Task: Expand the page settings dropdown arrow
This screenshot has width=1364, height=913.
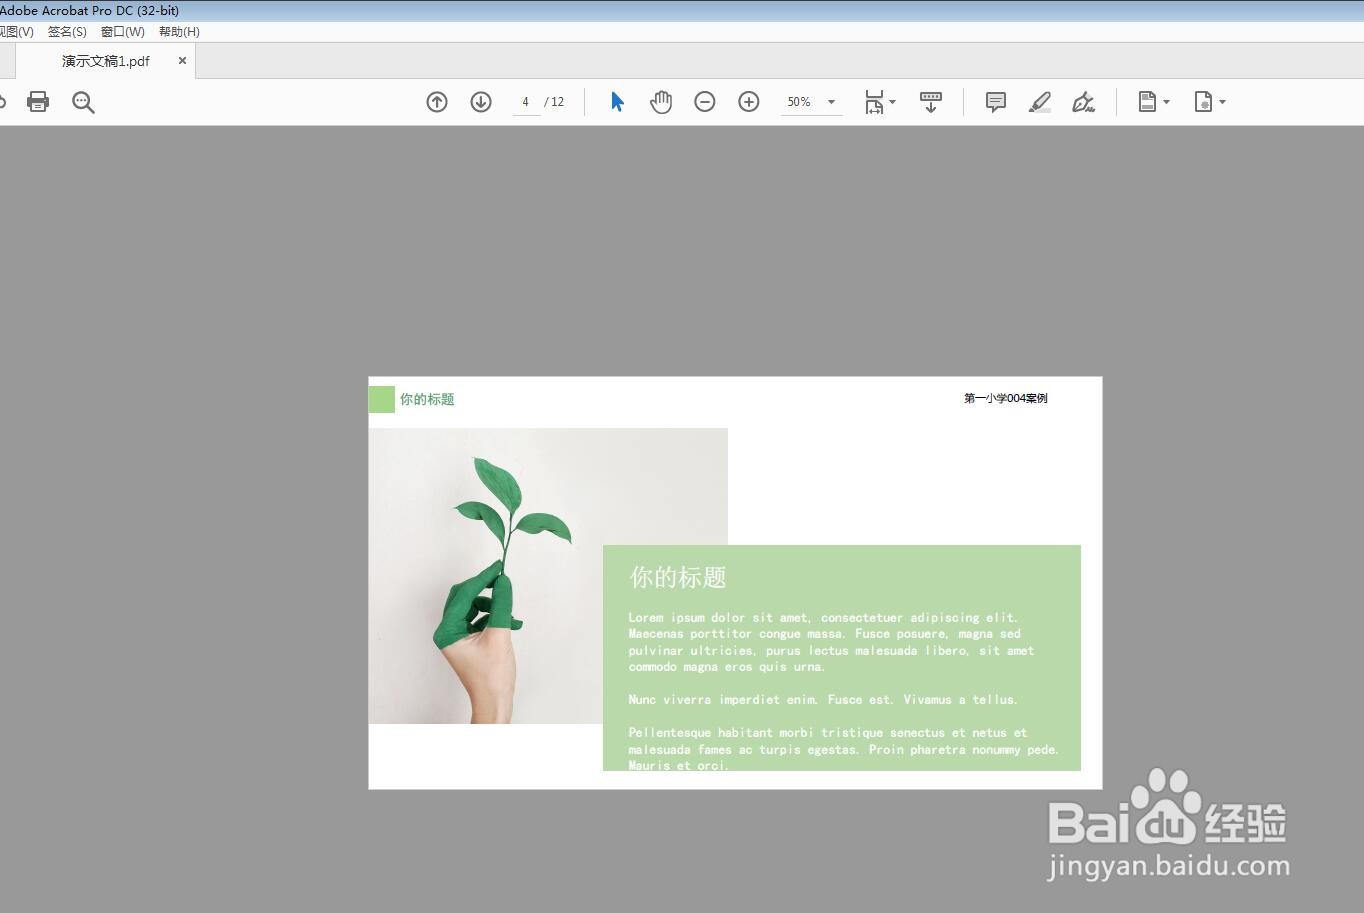Action: [x=1222, y=102]
